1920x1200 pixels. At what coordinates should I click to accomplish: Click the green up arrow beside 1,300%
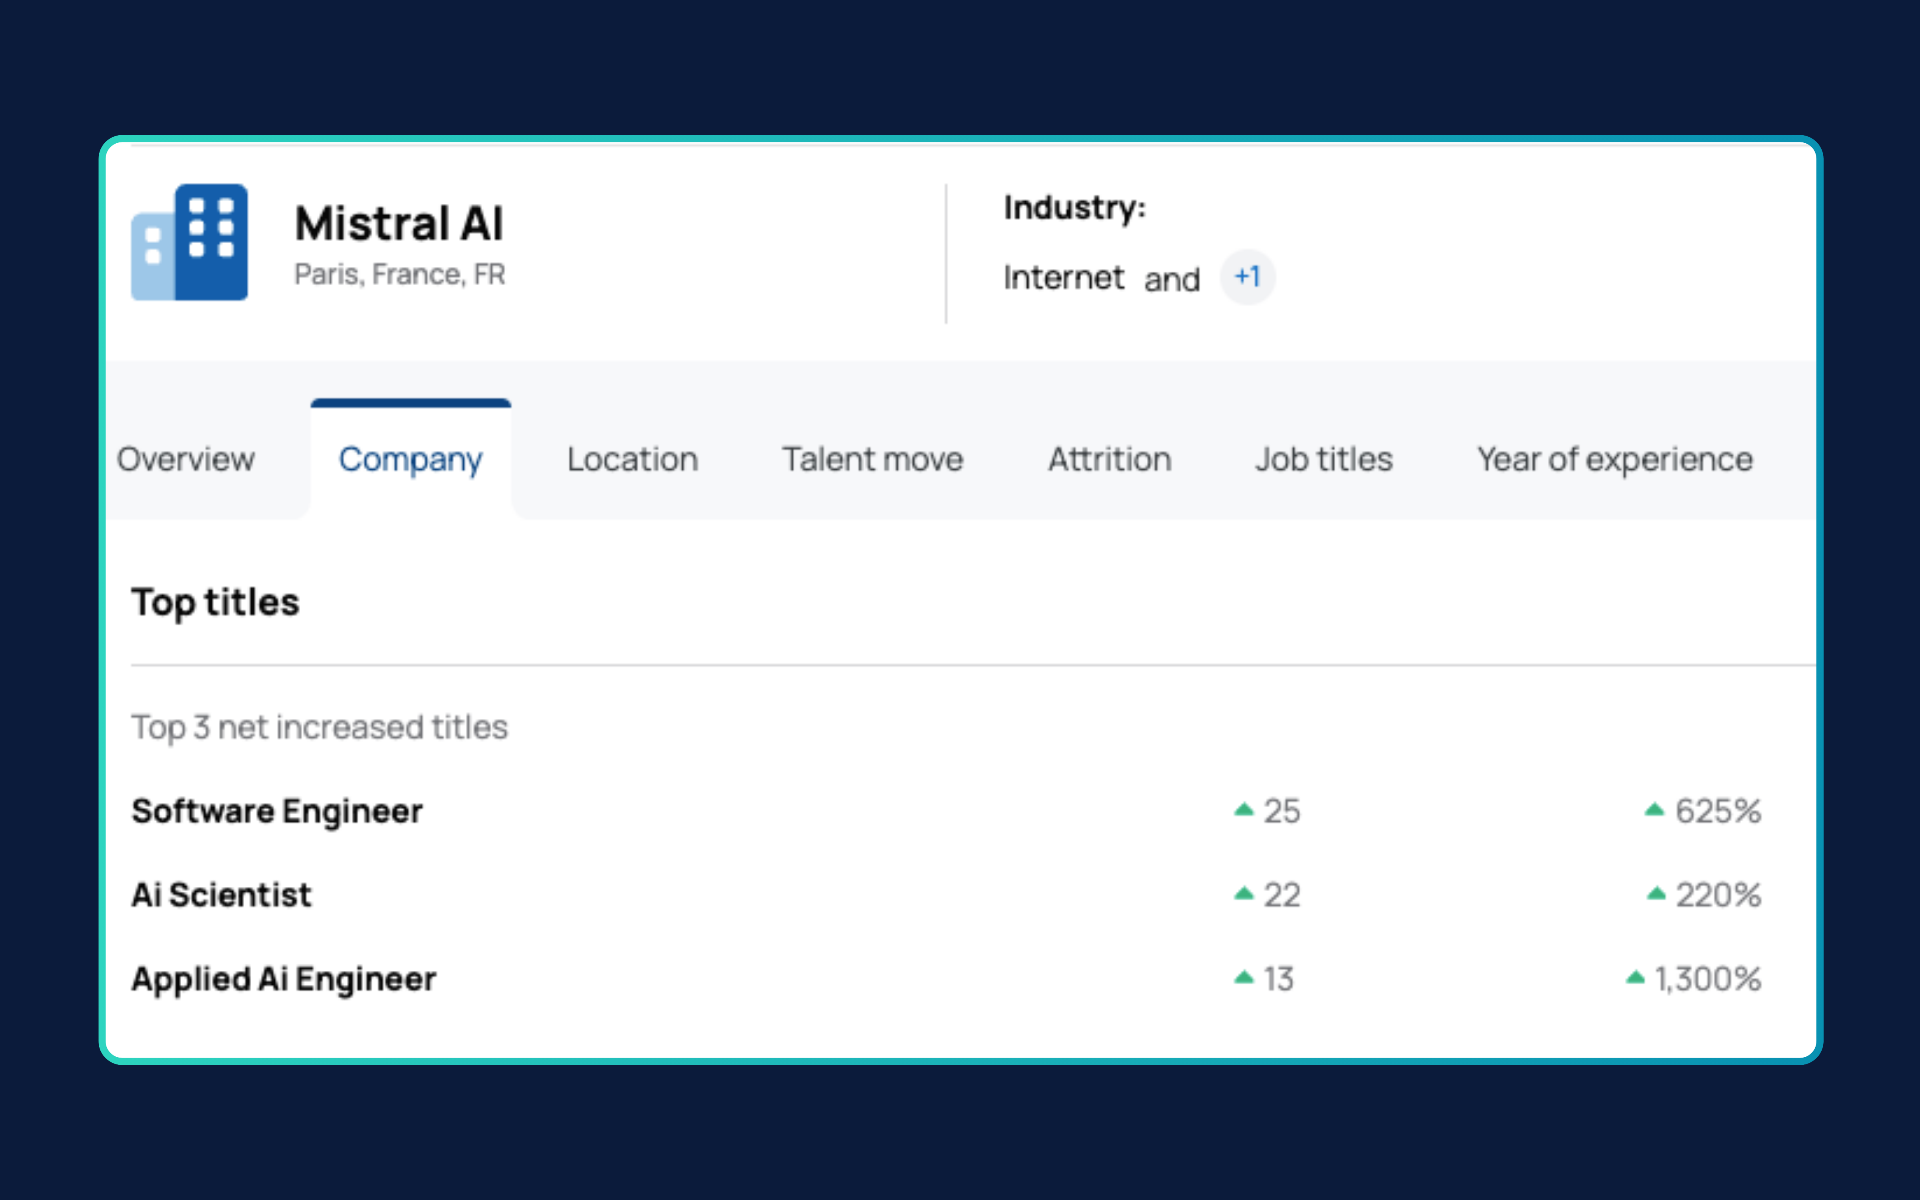click(1635, 978)
